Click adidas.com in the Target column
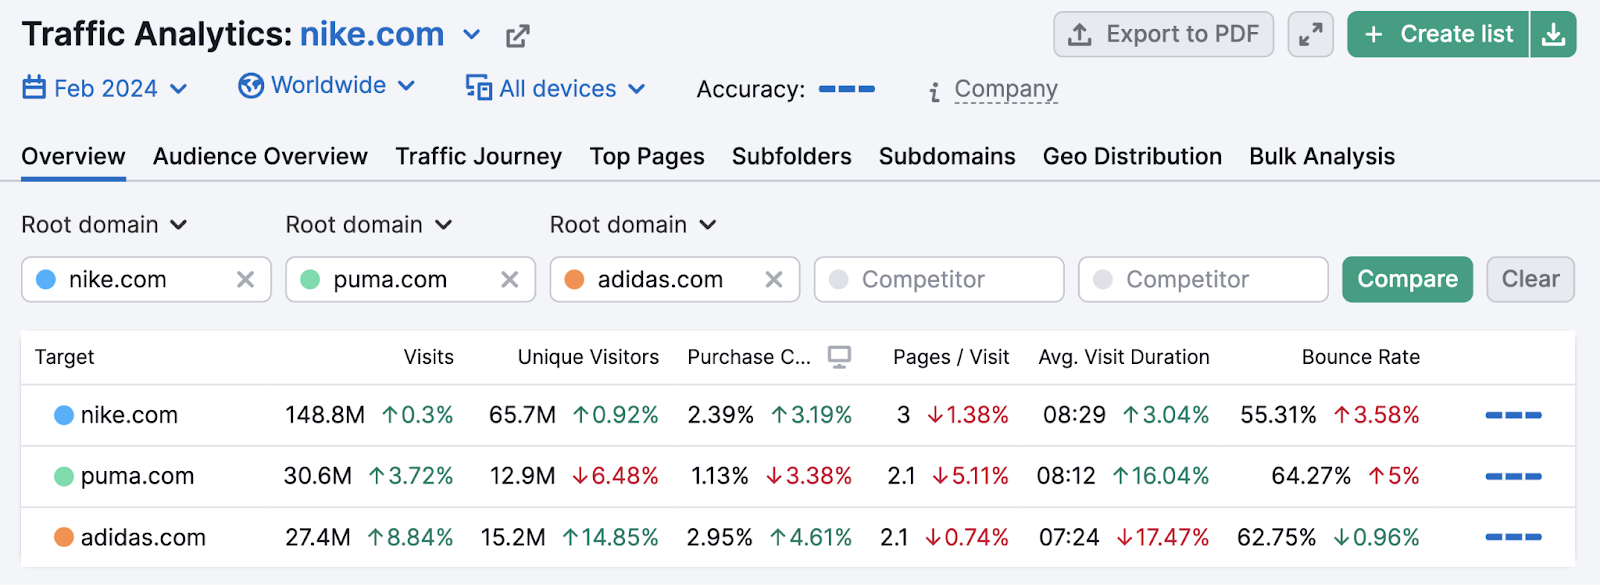 coord(143,538)
